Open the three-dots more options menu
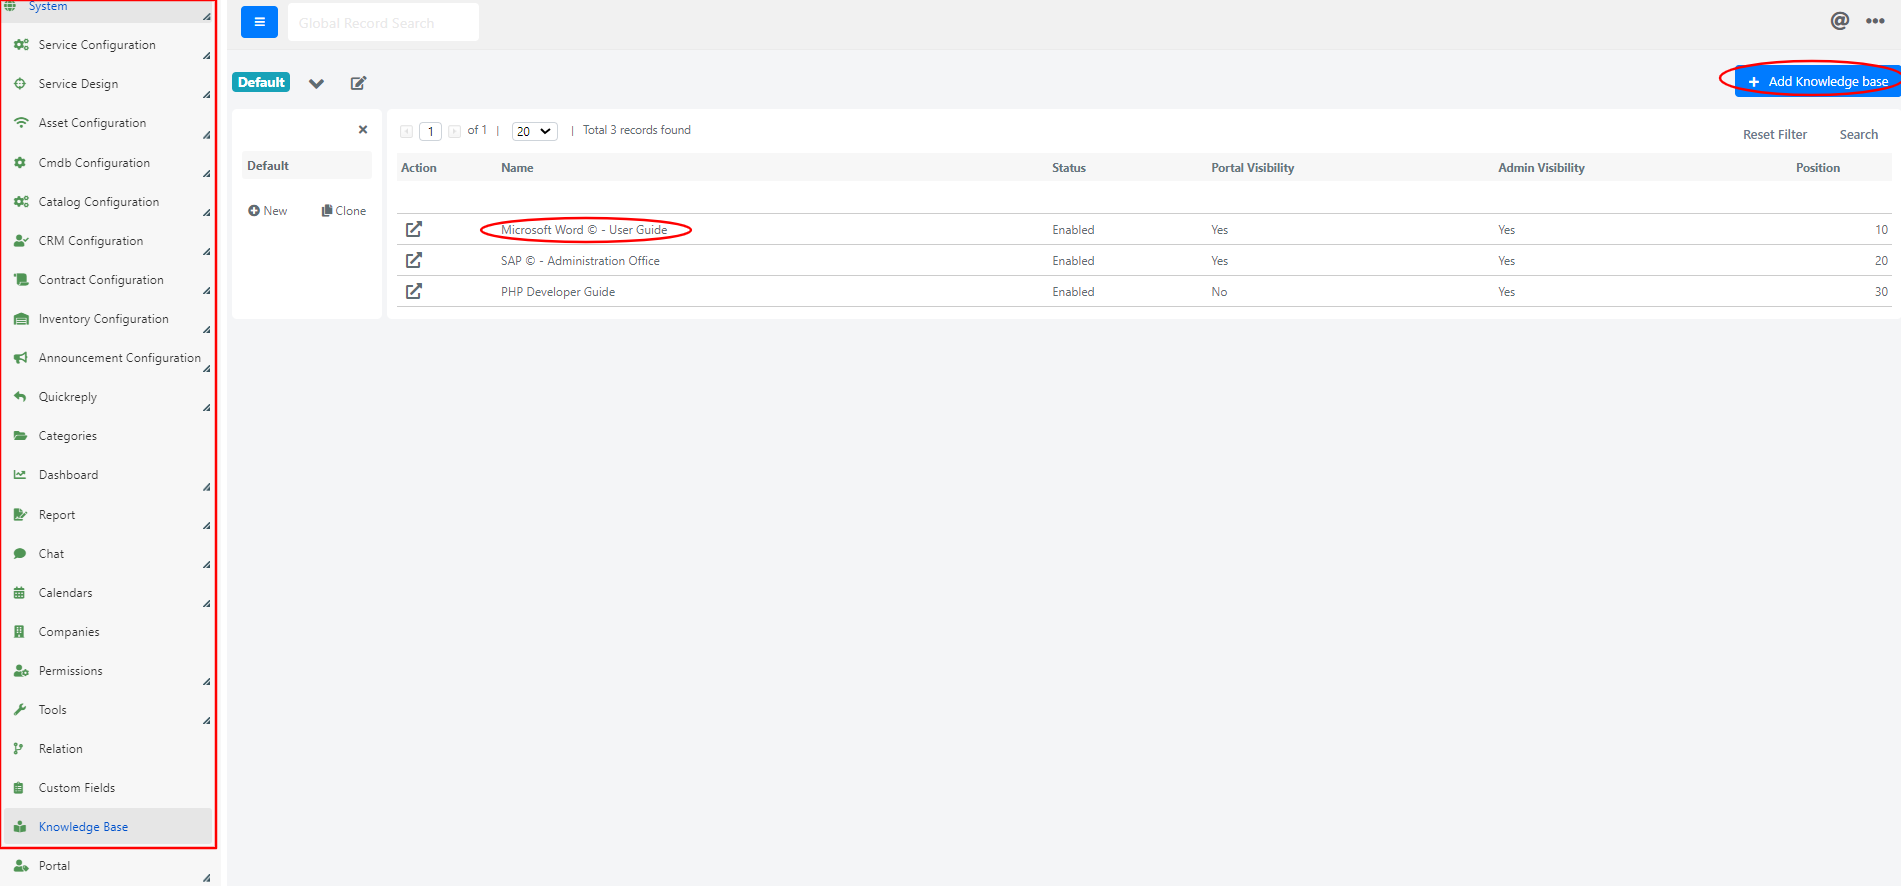Viewport: 1901px width, 886px height. click(1875, 21)
